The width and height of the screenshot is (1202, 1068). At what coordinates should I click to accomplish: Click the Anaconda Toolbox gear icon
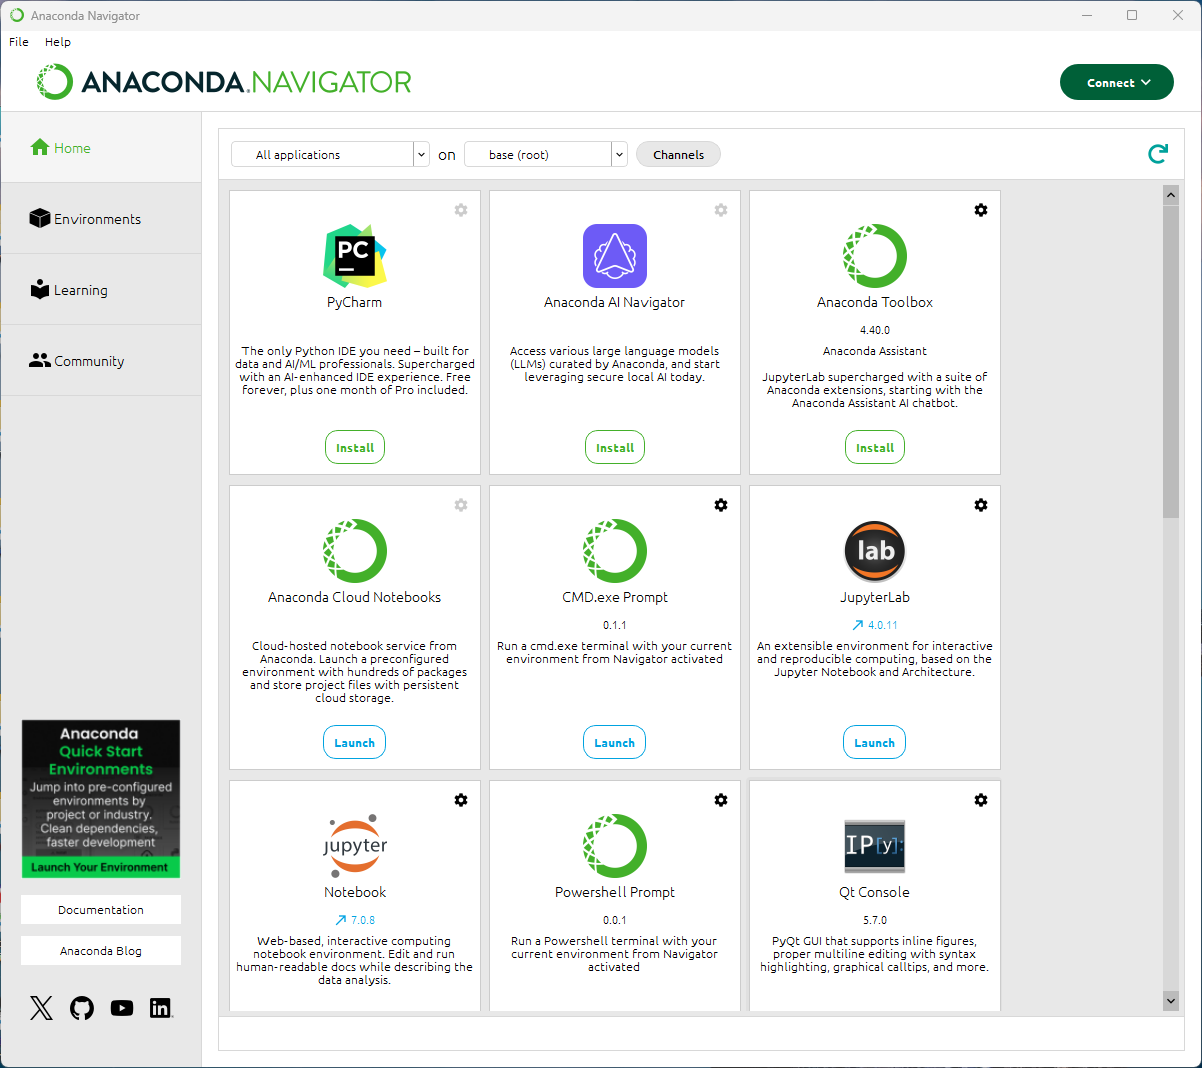tap(980, 210)
